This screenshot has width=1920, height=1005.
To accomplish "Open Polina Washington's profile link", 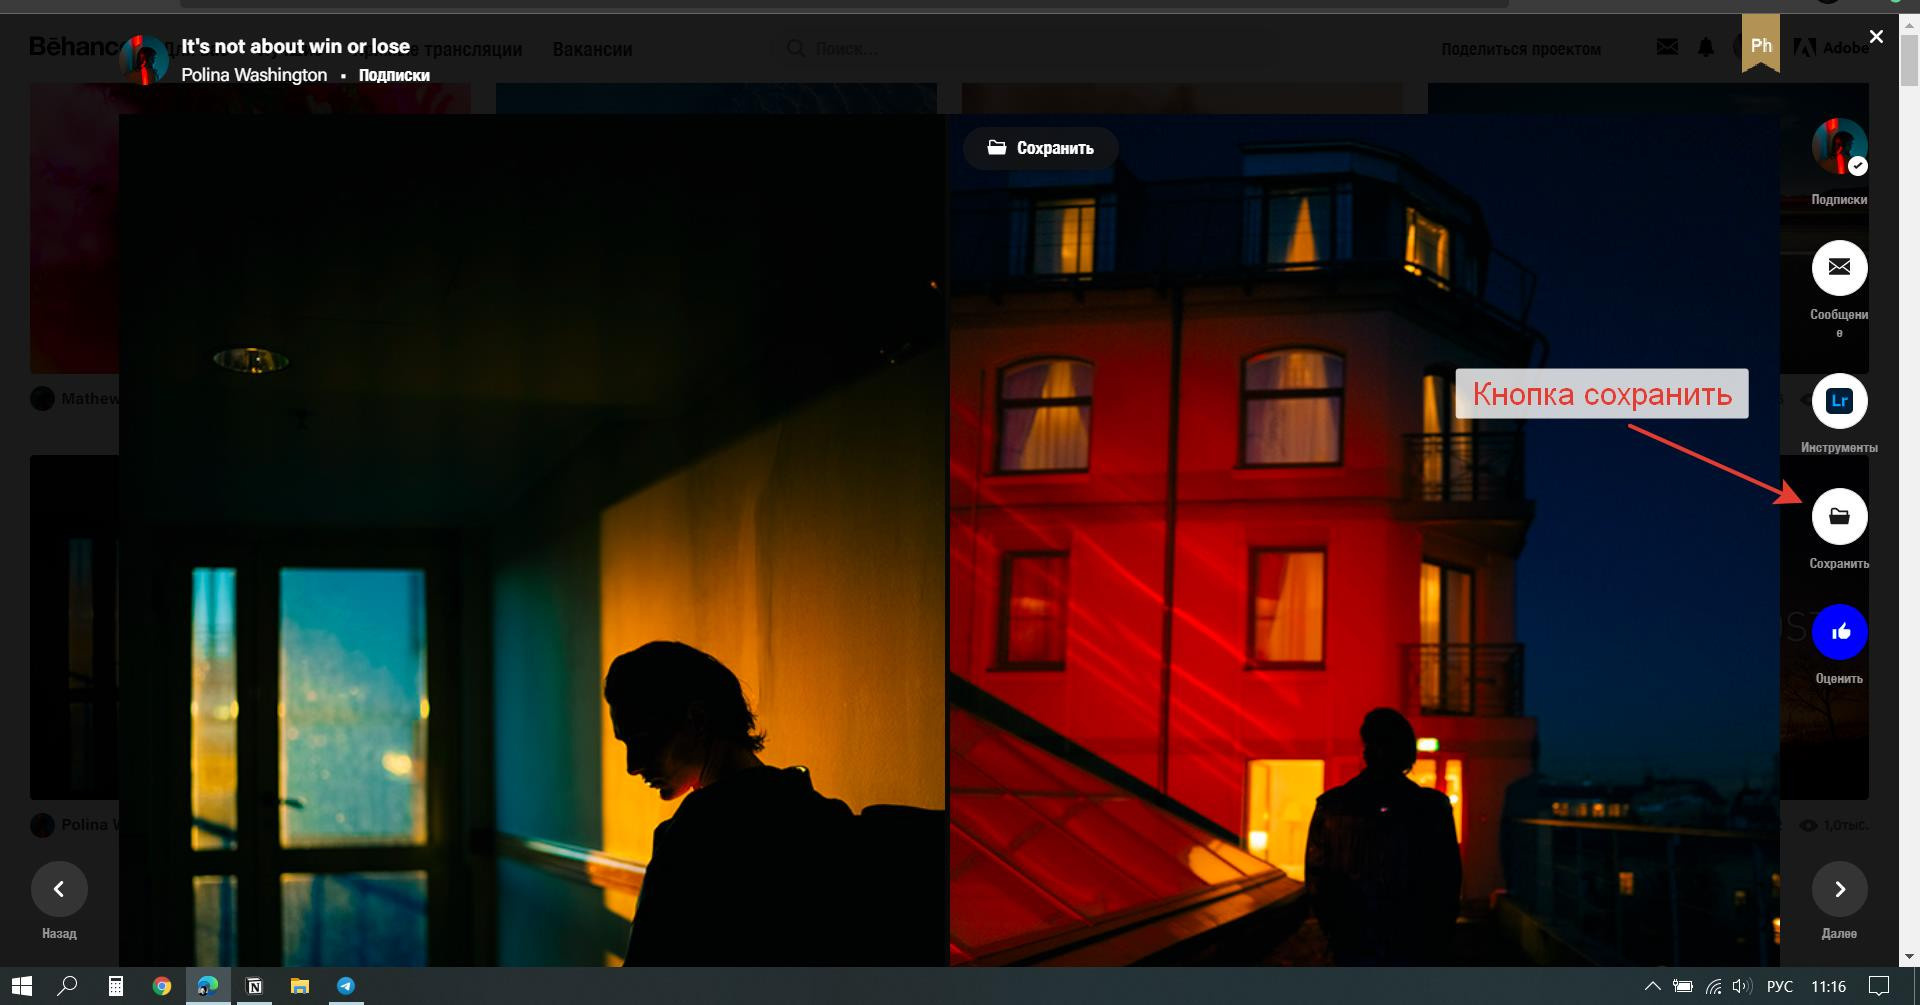I will pos(254,75).
